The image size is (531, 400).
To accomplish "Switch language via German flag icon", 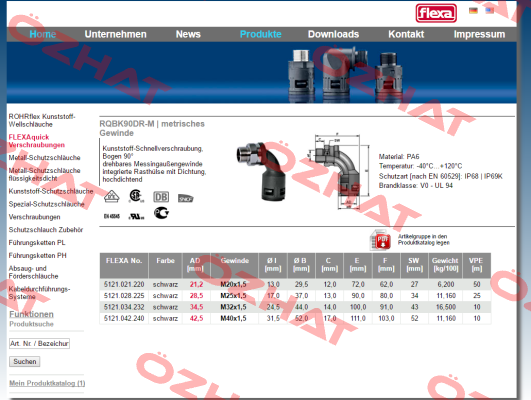I will [x=473, y=10].
